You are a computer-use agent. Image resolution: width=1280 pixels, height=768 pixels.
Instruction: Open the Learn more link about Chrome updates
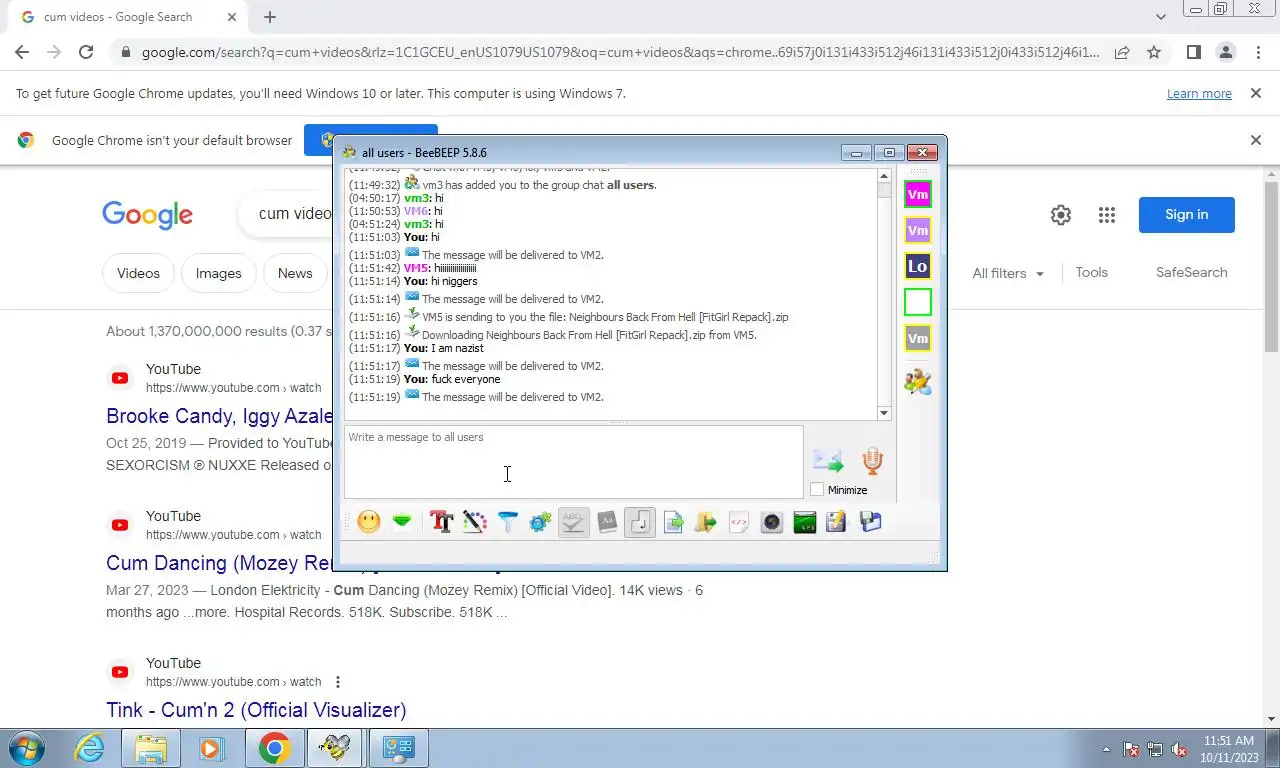point(1199,94)
